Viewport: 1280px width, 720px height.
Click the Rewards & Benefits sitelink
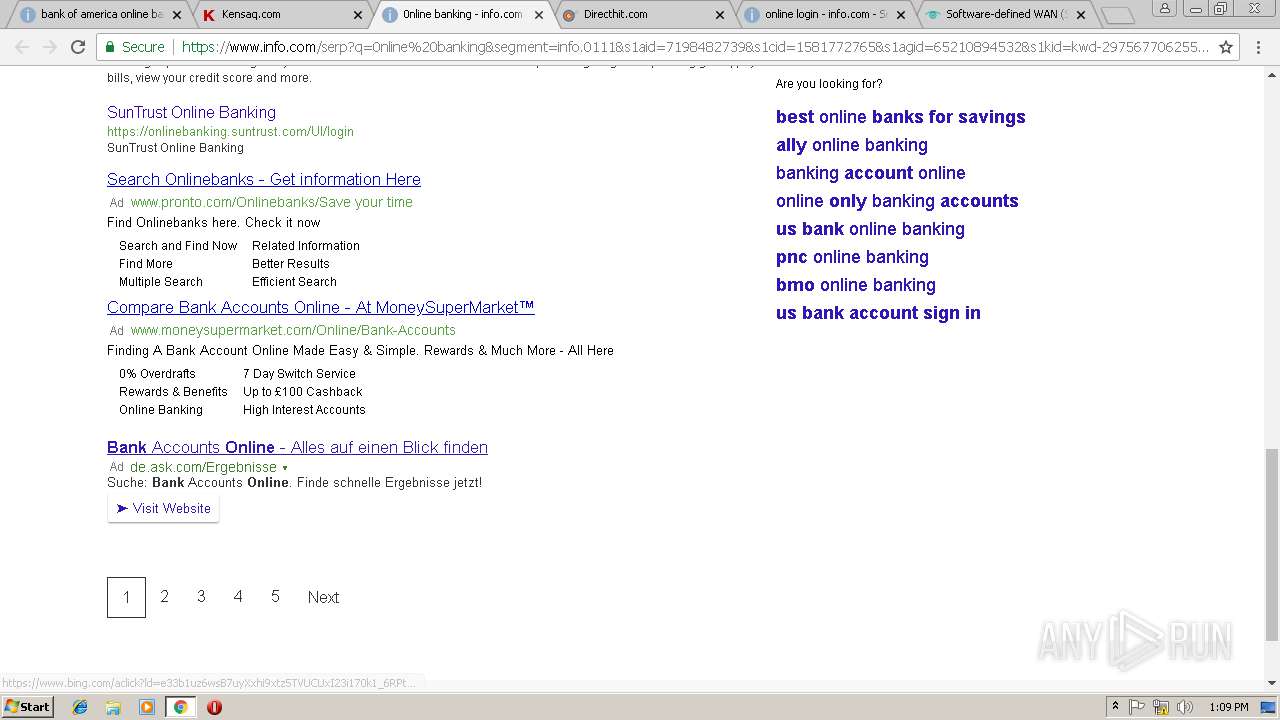(173, 391)
